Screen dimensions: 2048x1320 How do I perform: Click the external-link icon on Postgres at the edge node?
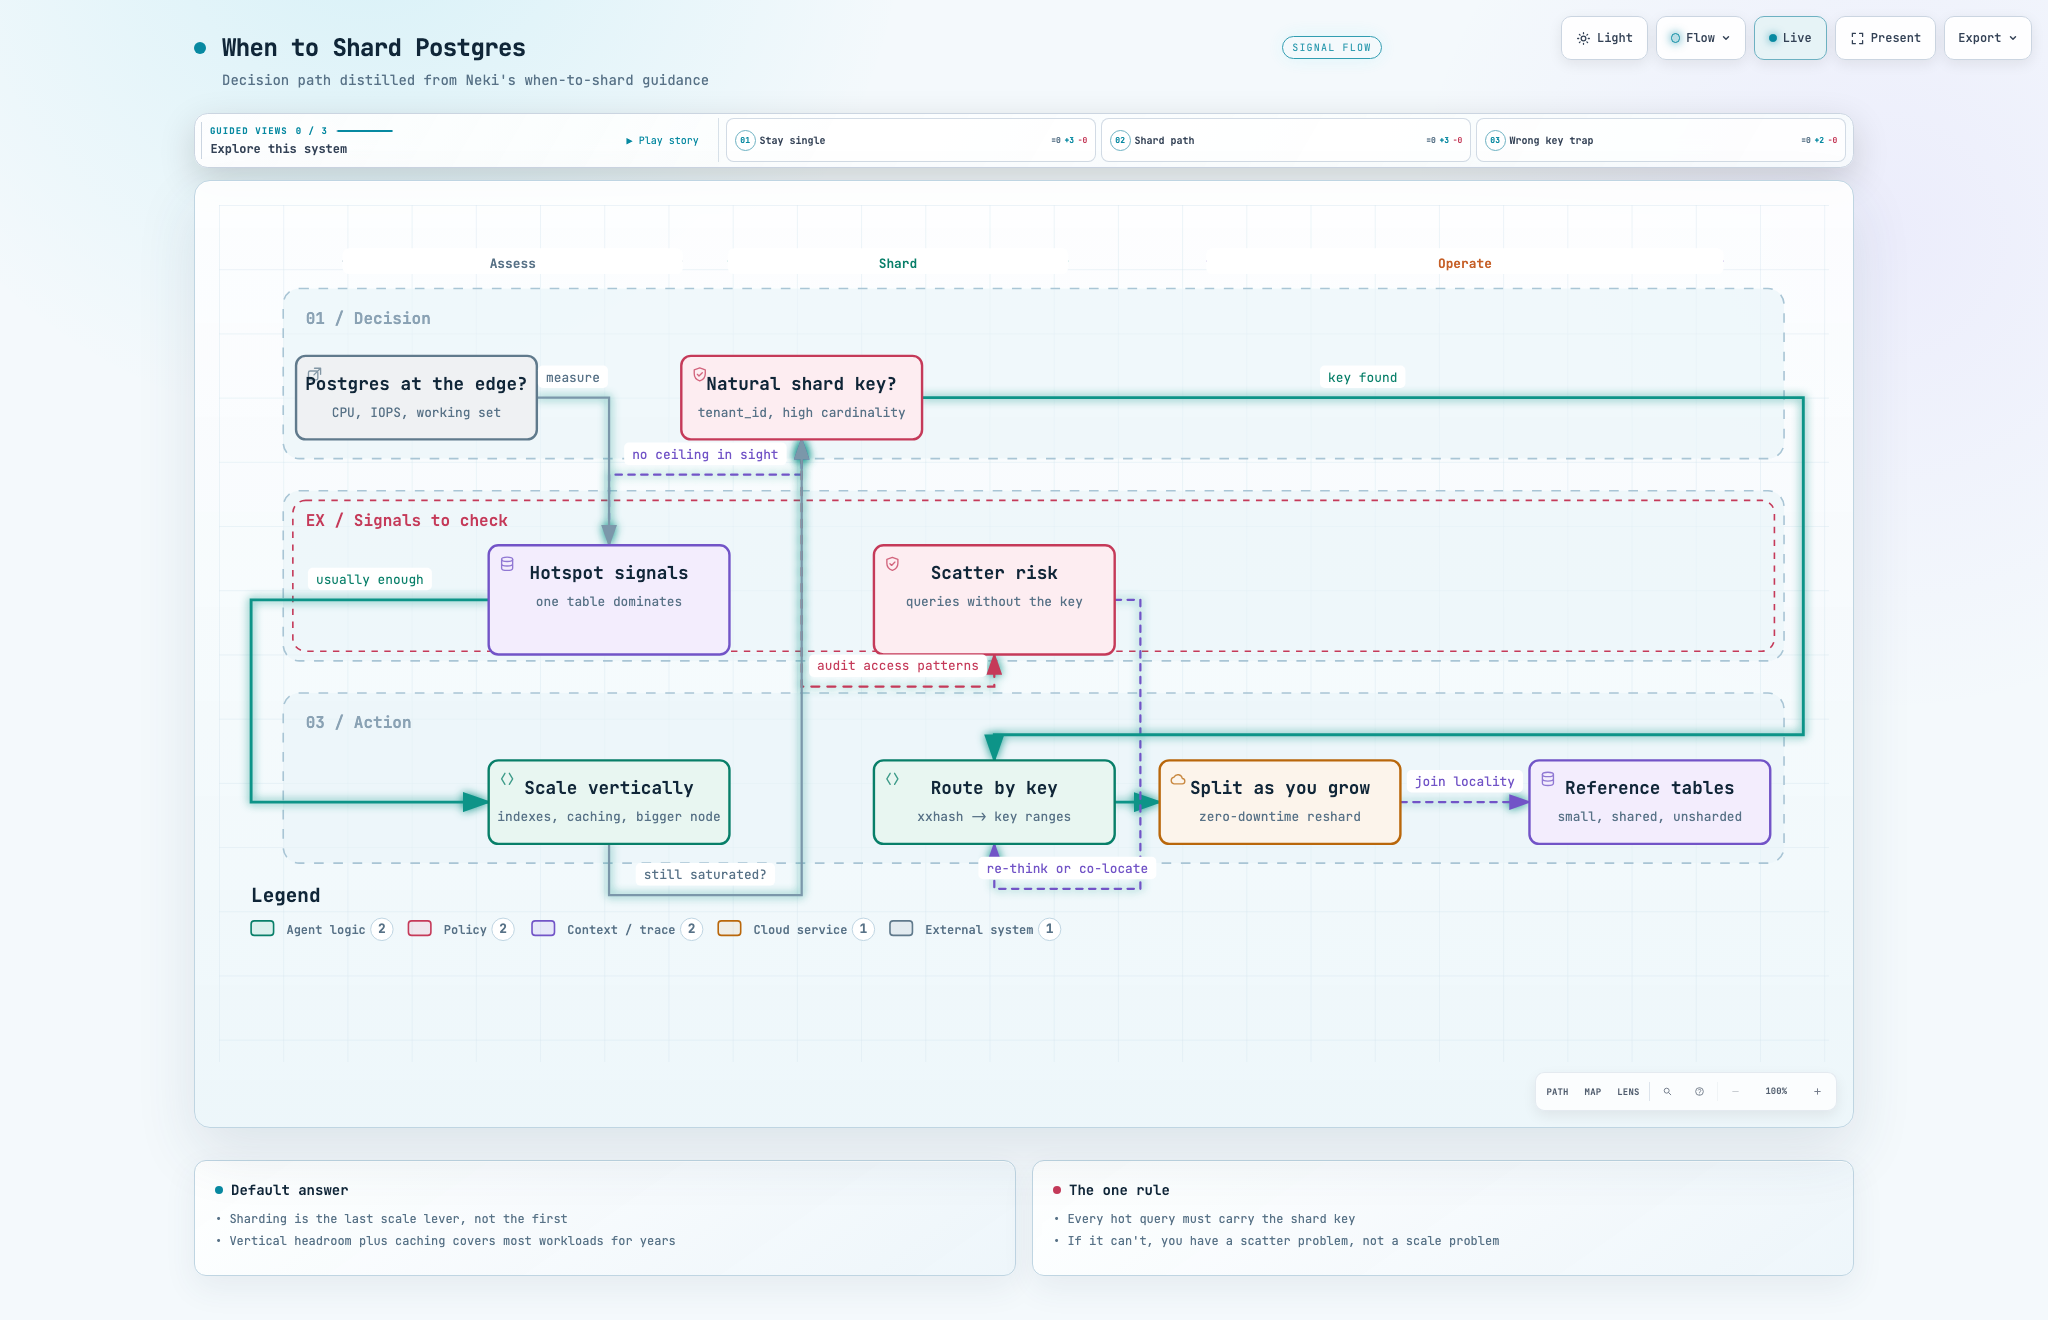pos(314,374)
